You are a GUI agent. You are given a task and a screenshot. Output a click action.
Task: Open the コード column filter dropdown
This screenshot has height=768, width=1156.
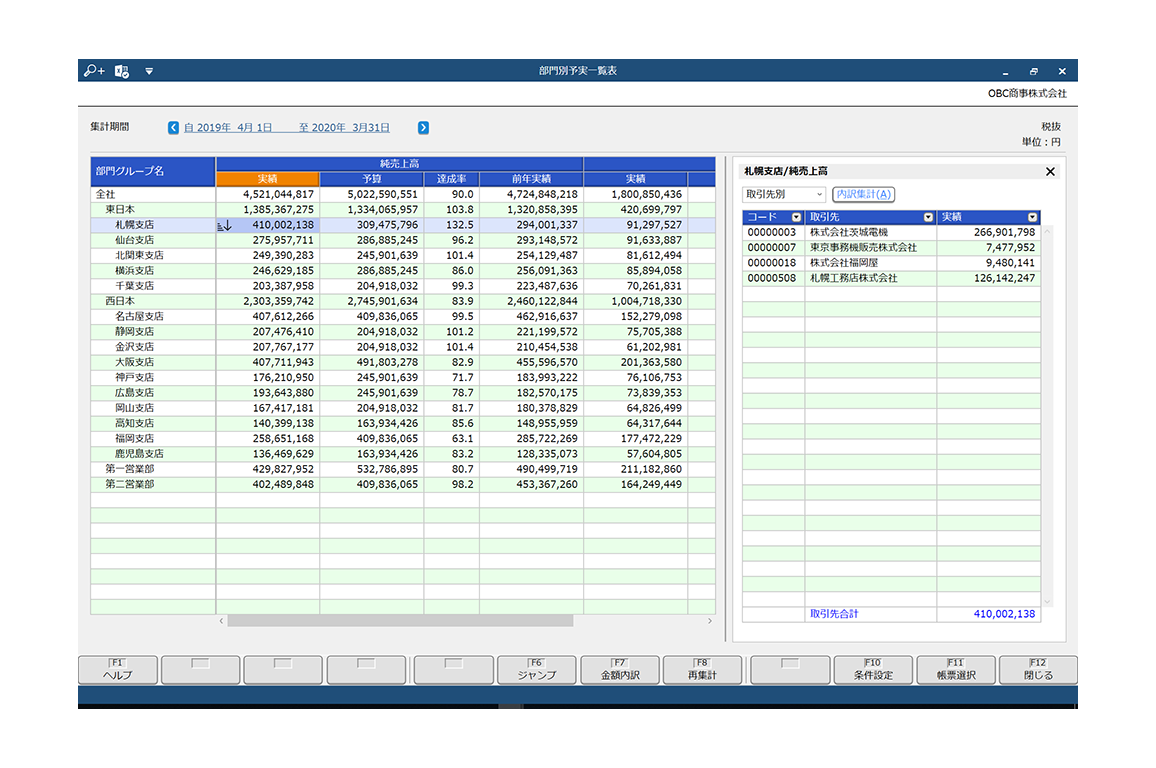point(796,217)
